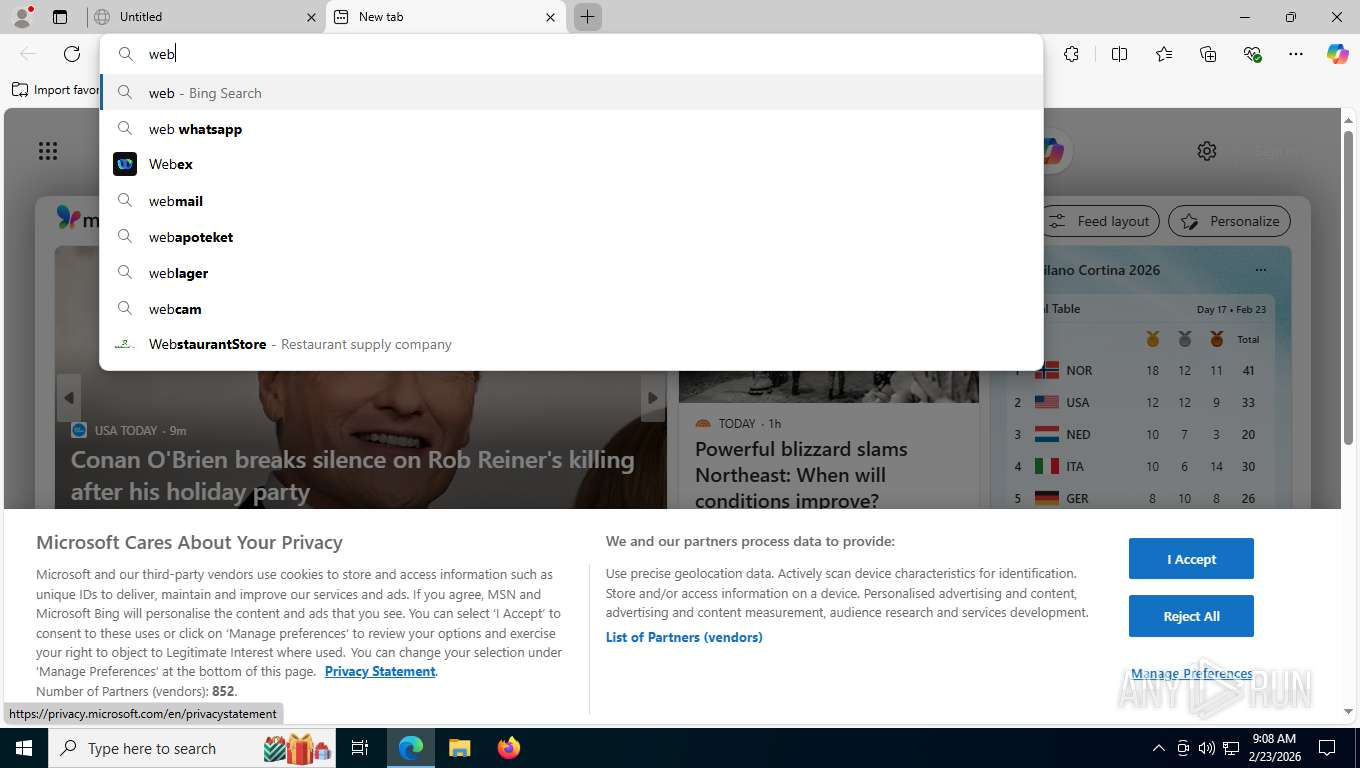
Task: Open Favorites star icon
Action: coord(1164,54)
